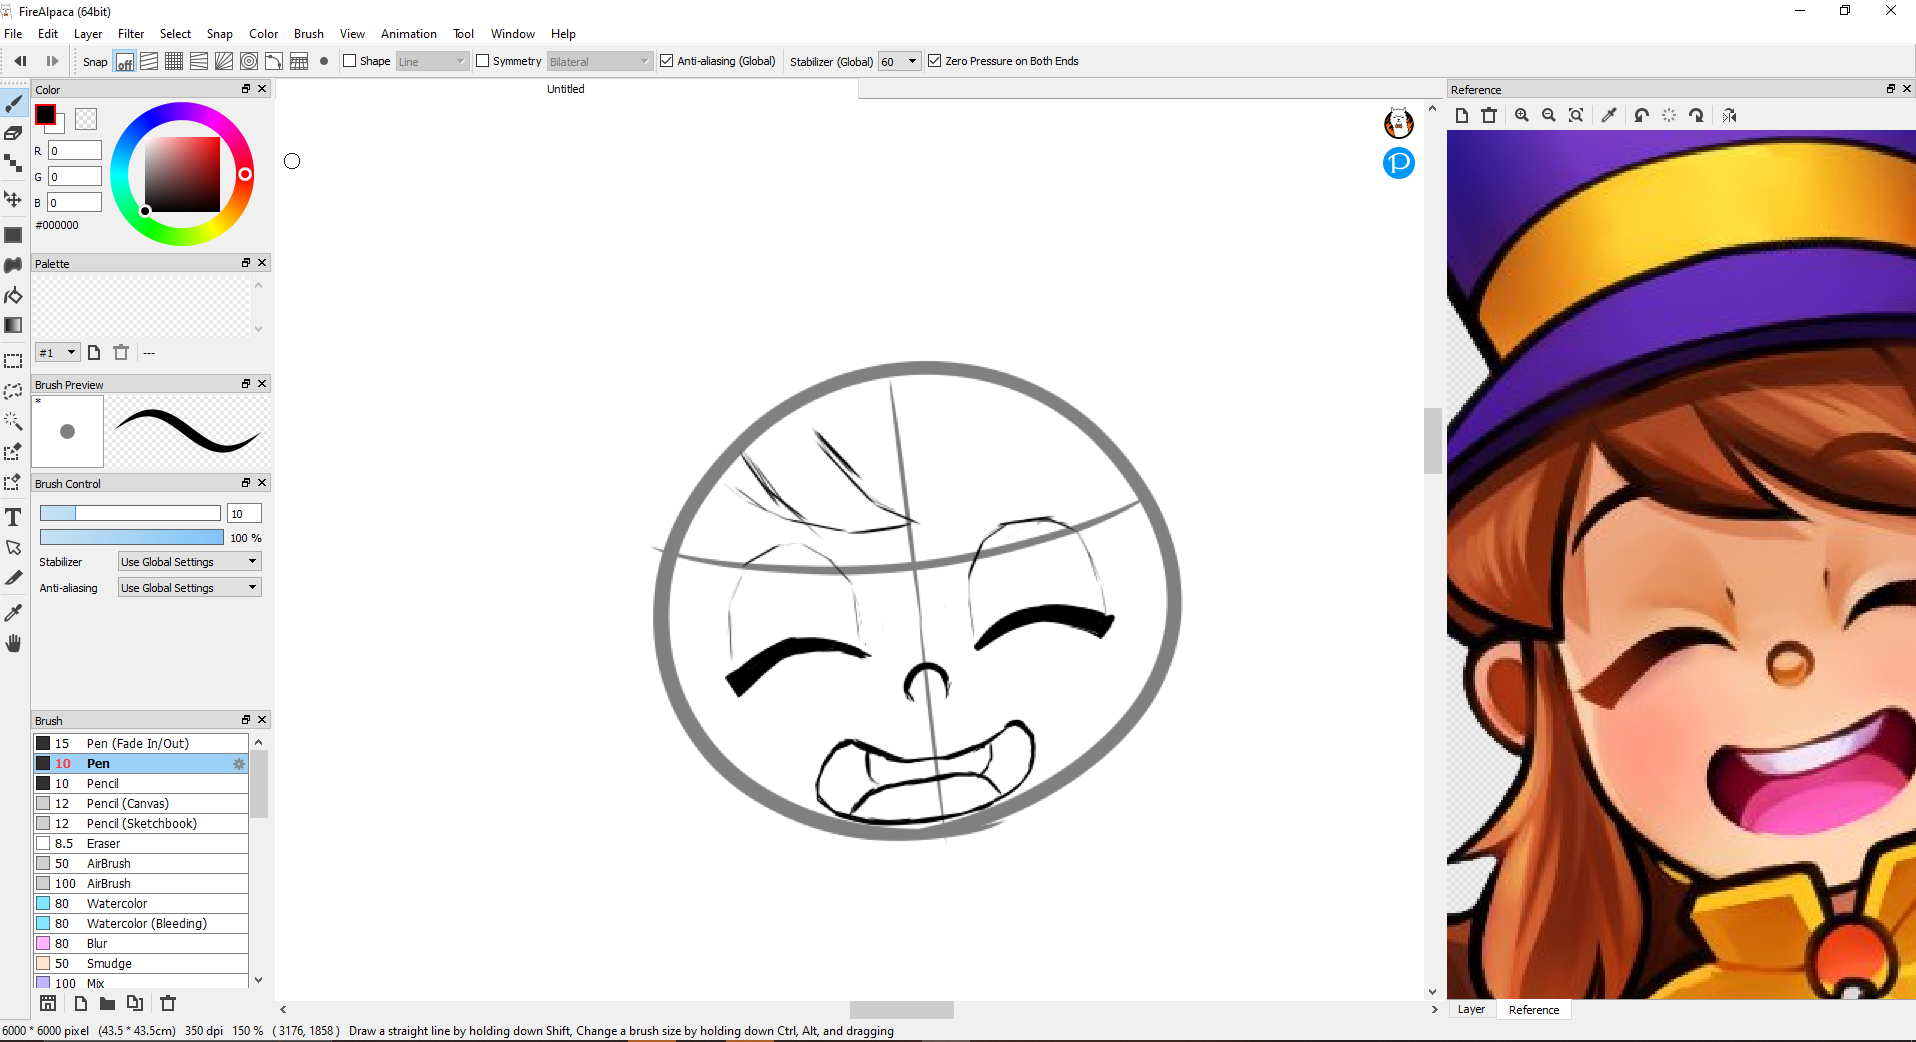Disable Anti-aliasing (Global) checkbox
This screenshot has height=1042, width=1916.
coord(667,61)
